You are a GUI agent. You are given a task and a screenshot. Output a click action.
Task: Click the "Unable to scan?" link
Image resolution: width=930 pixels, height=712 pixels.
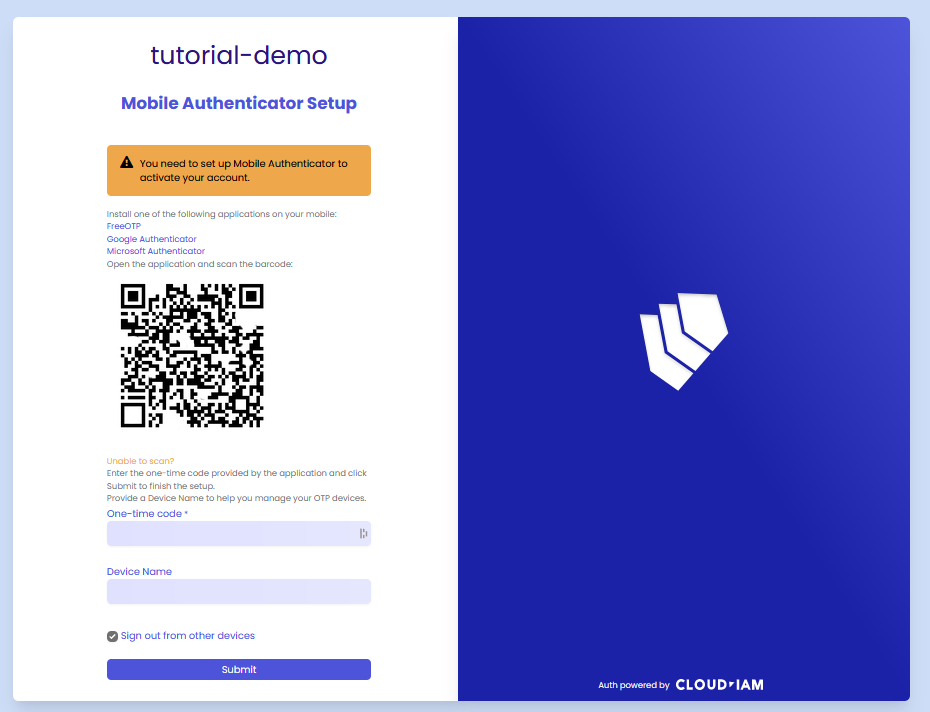click(140, 461)
